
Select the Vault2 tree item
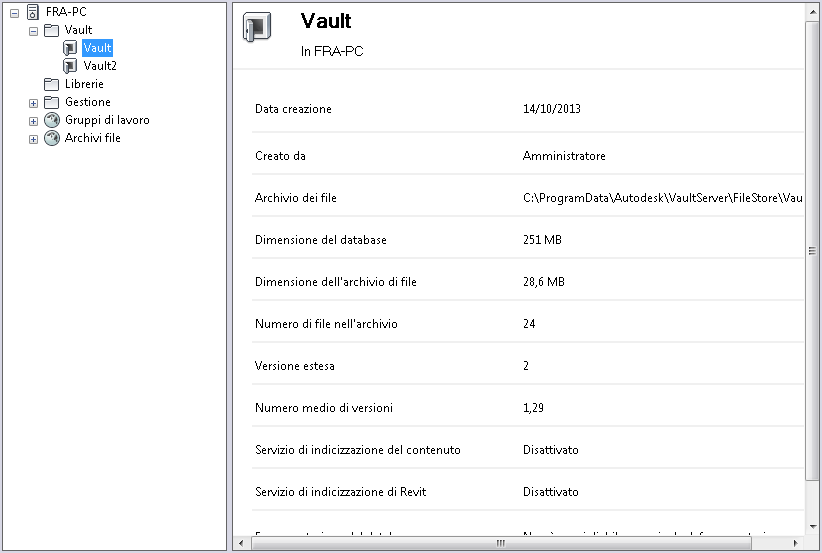tap(100, 66)
